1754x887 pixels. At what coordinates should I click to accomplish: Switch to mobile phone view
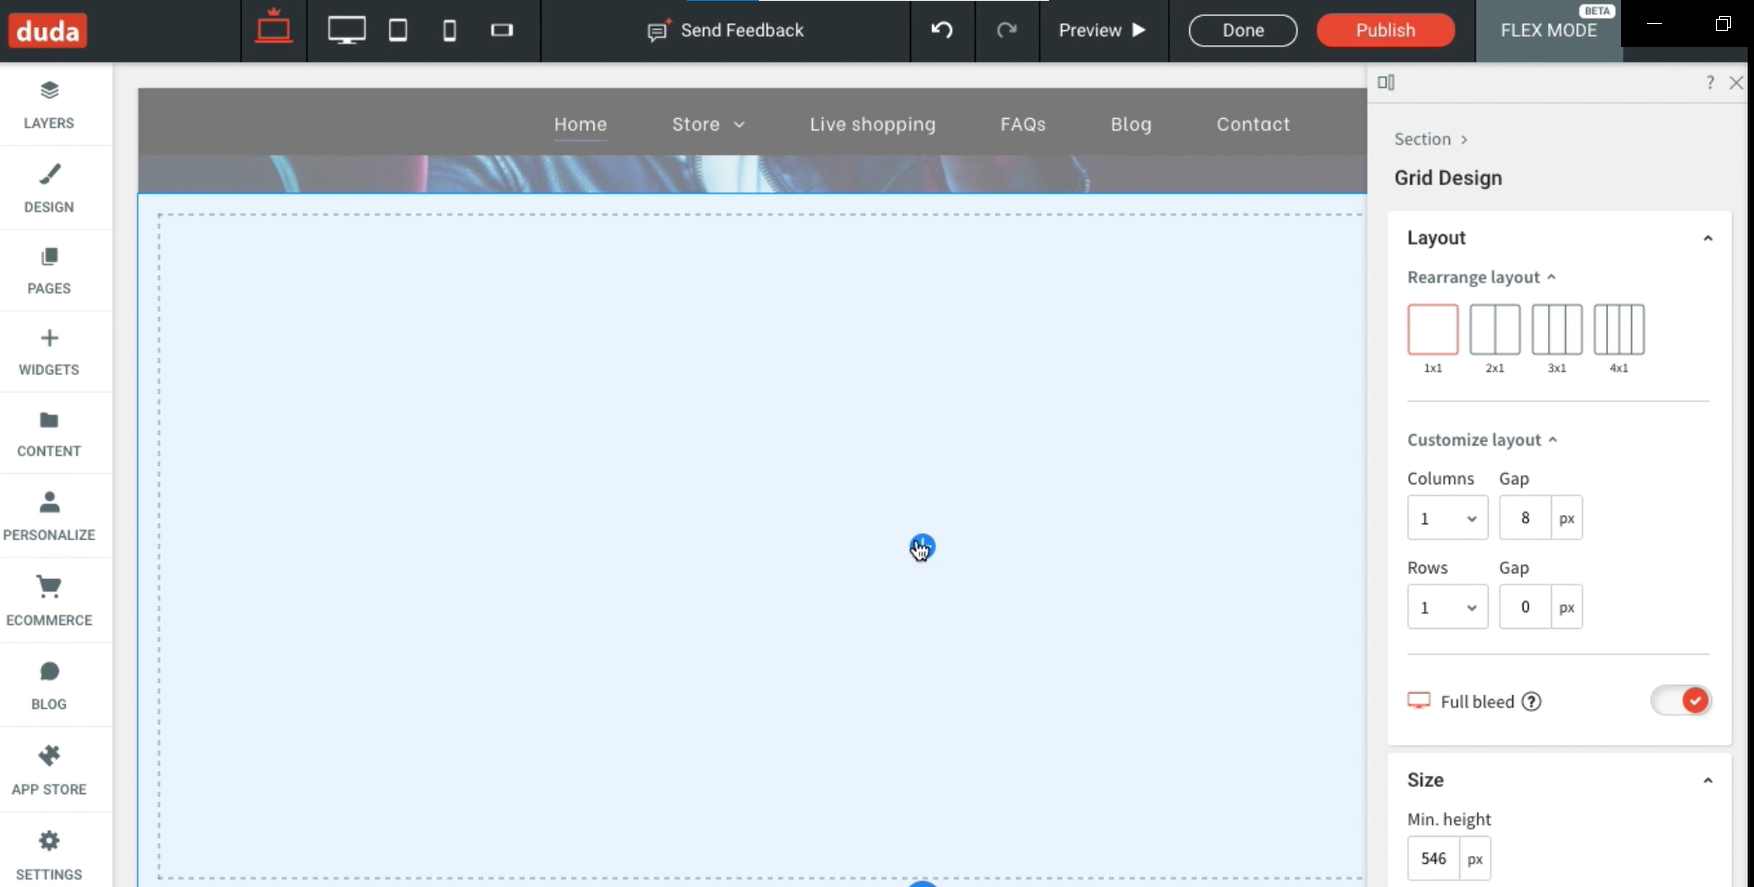click(450, 30)
